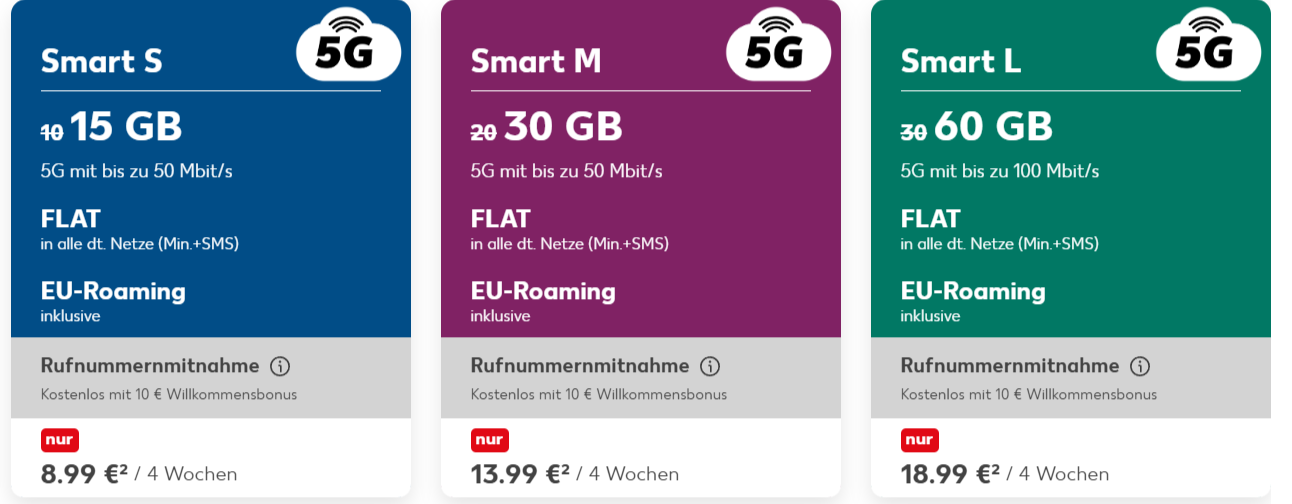Click the 18.99 € per 4 Wochen price
Image resolution: width=1292 pixels, height=504 pixels.
click(1005, 473)
